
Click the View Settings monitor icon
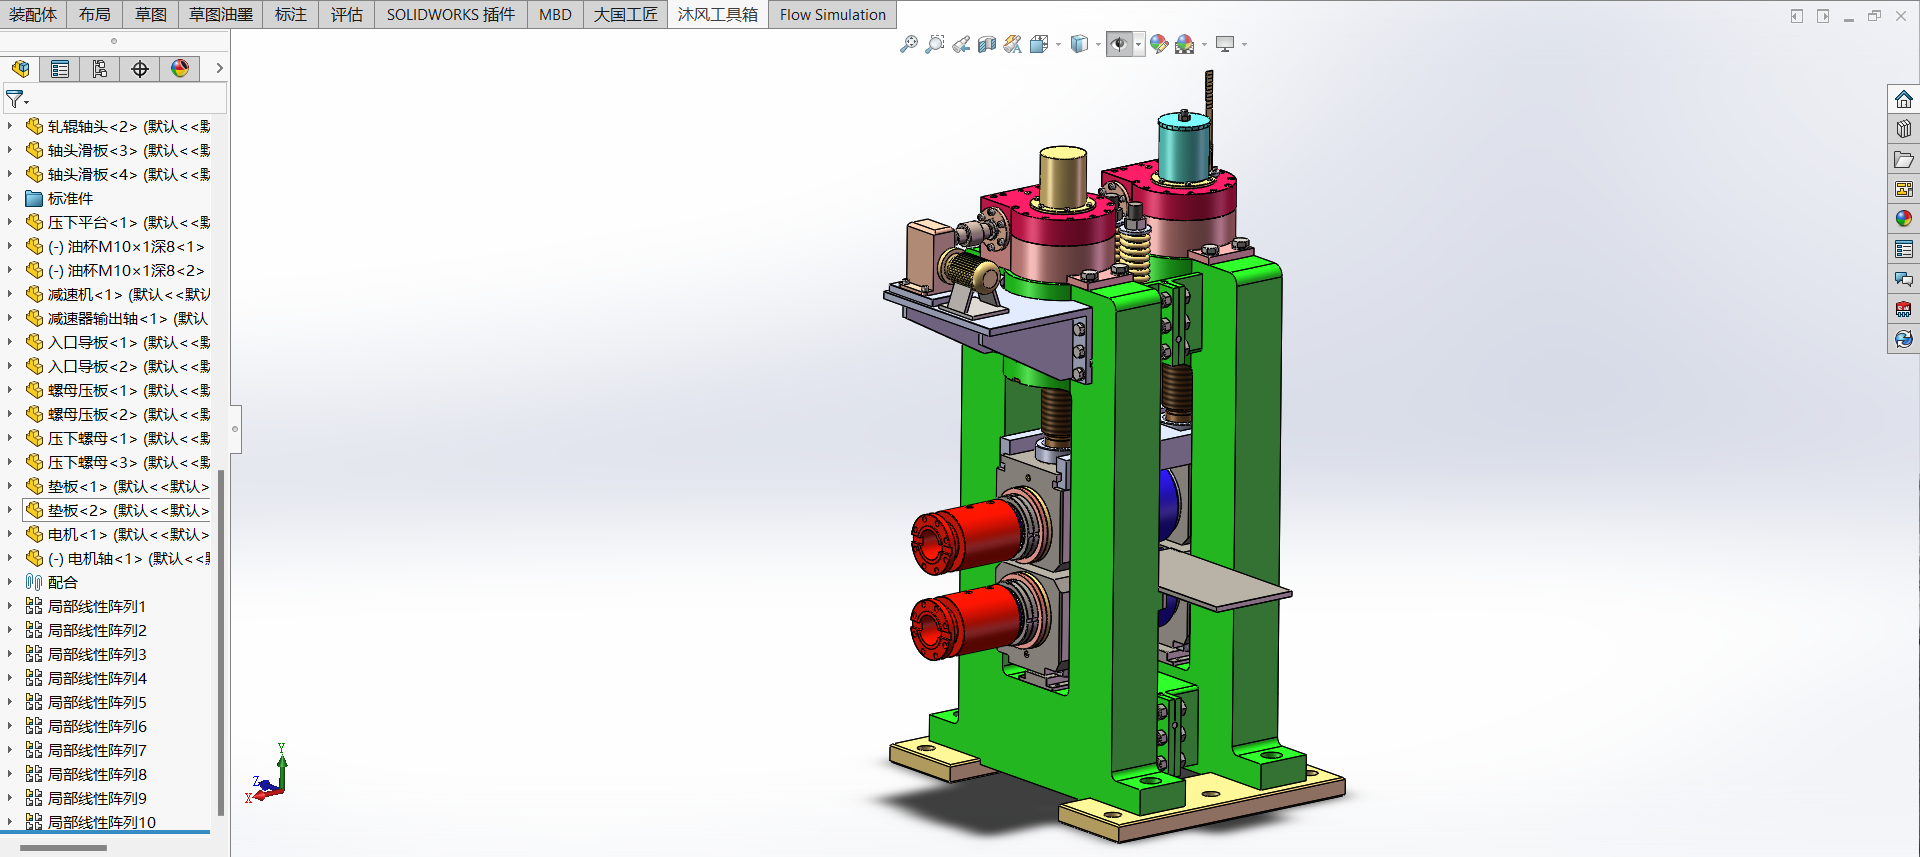click(1225, 44)
